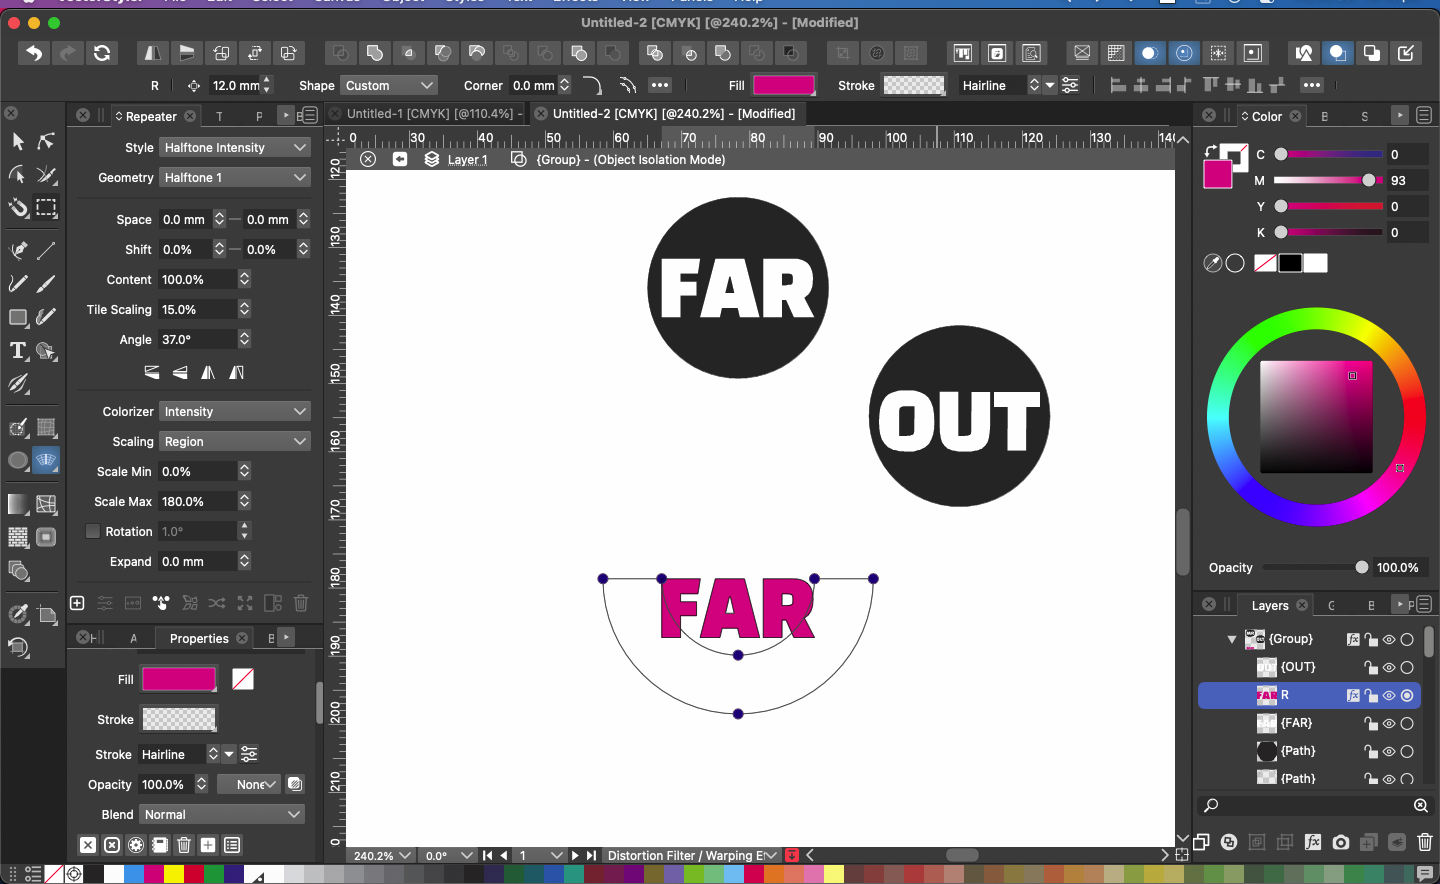
Task: Click the Tile Scaling input field
Action: coord(197,310)
